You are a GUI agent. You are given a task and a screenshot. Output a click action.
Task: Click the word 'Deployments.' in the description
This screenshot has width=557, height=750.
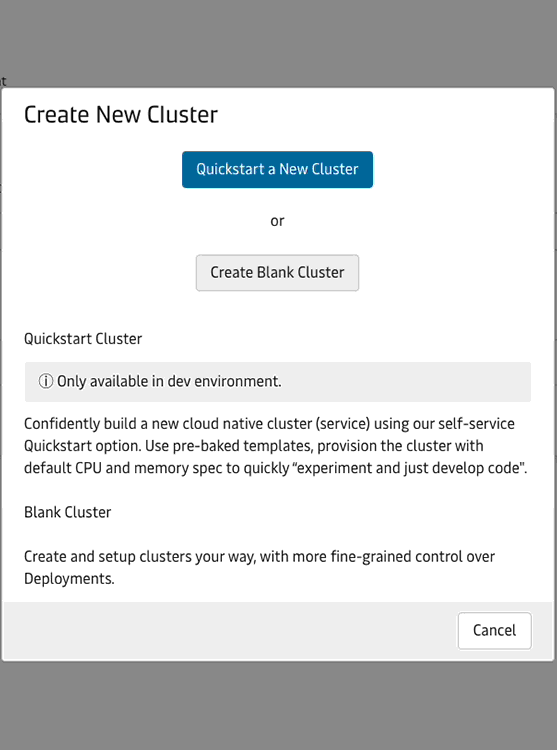point(69,579)
